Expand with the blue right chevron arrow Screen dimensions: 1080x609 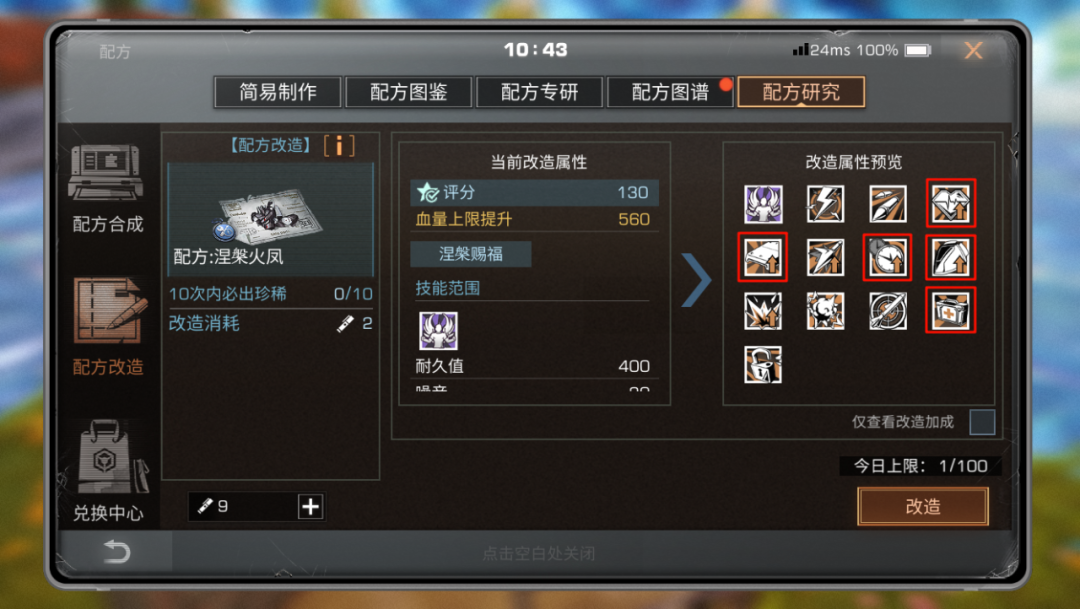(x=696, y=280)
